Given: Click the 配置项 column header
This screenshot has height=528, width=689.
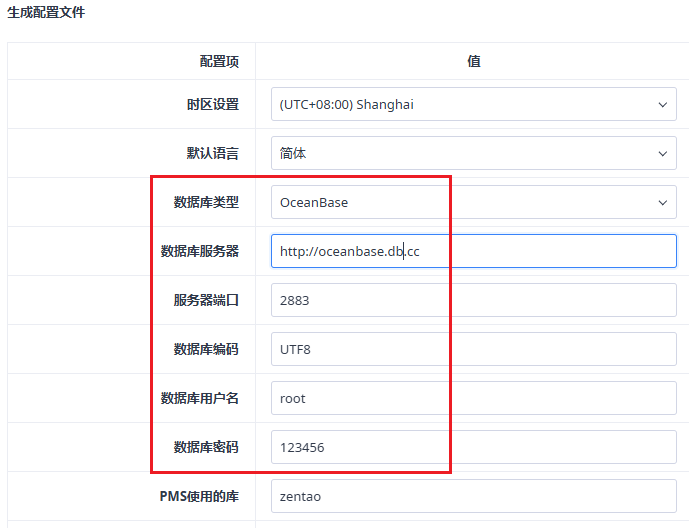Looking at the screenshot, I should point(219,61).
